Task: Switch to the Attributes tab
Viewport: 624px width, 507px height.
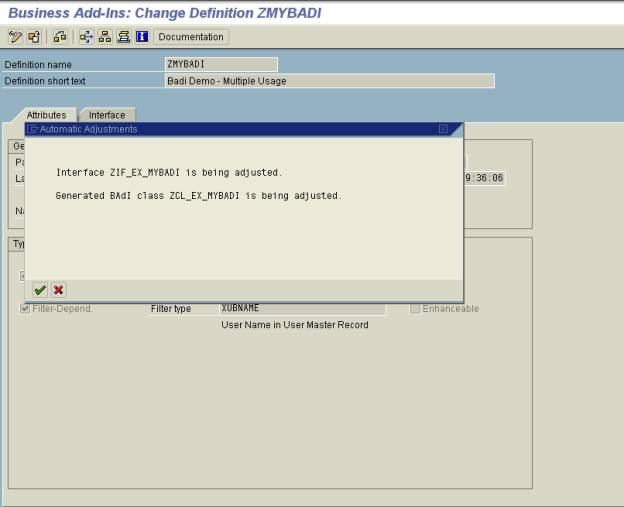Action: click(46, 115)
